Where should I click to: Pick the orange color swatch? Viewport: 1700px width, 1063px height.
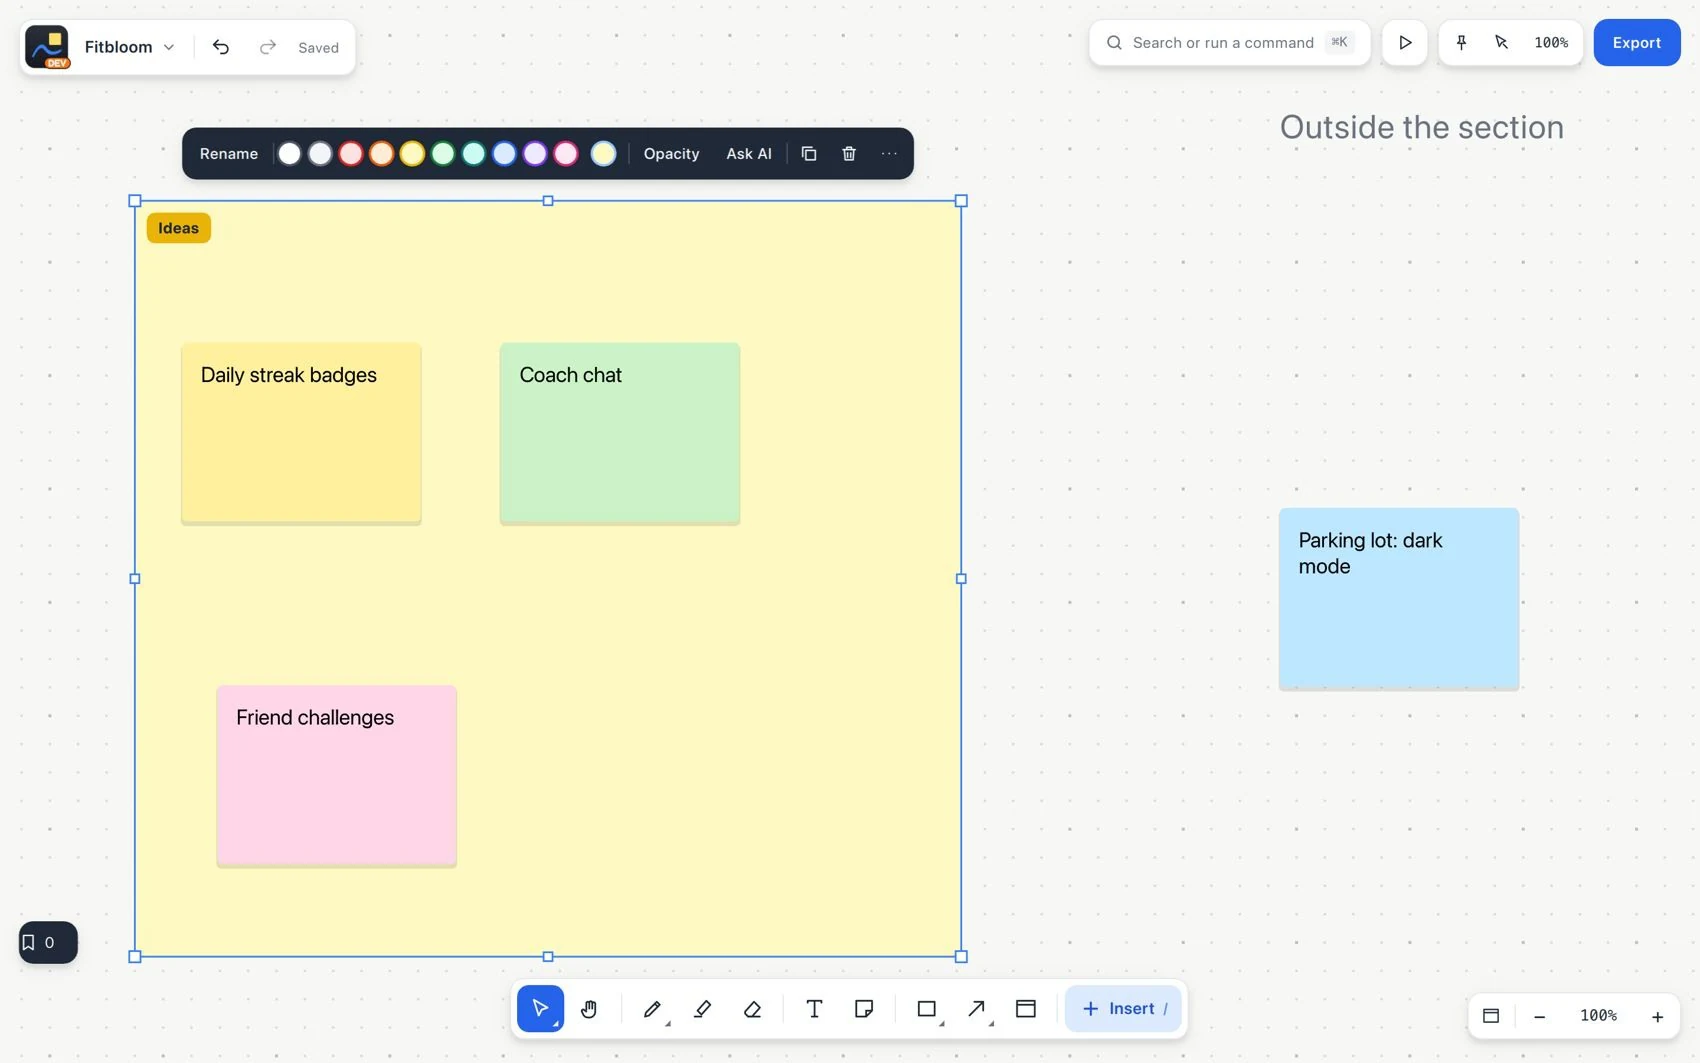click(381, 153)
